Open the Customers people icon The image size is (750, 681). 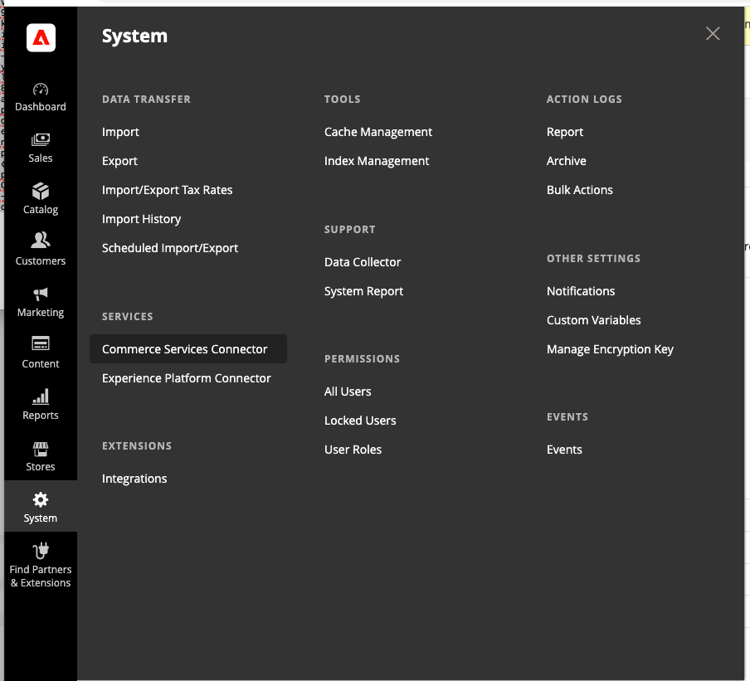(41, 240)
